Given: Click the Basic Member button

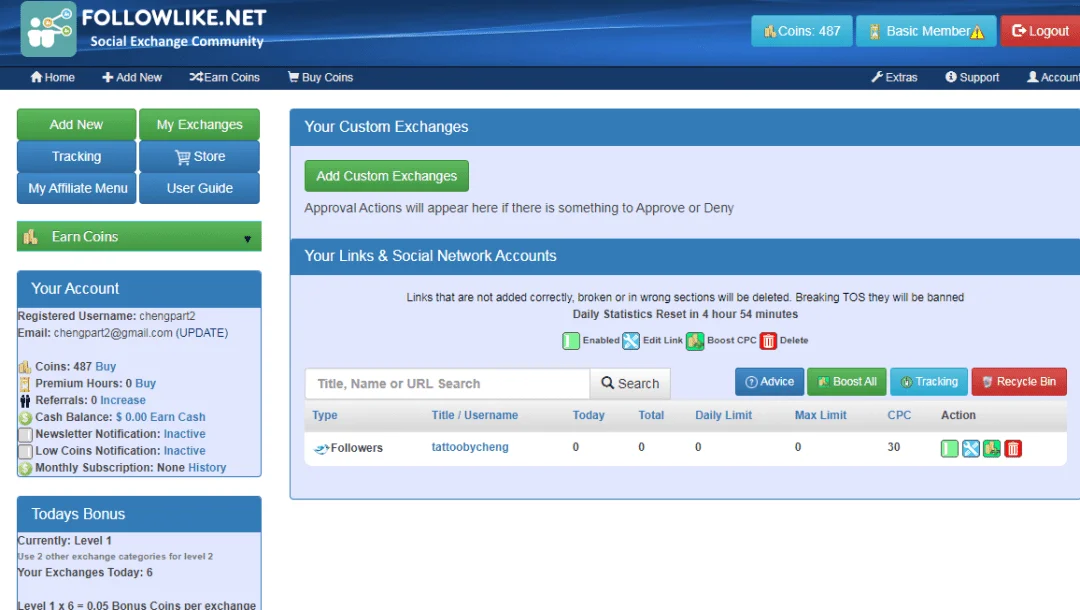Looking at the screenshot, I should pyautogui.click(x=926, y=31).
